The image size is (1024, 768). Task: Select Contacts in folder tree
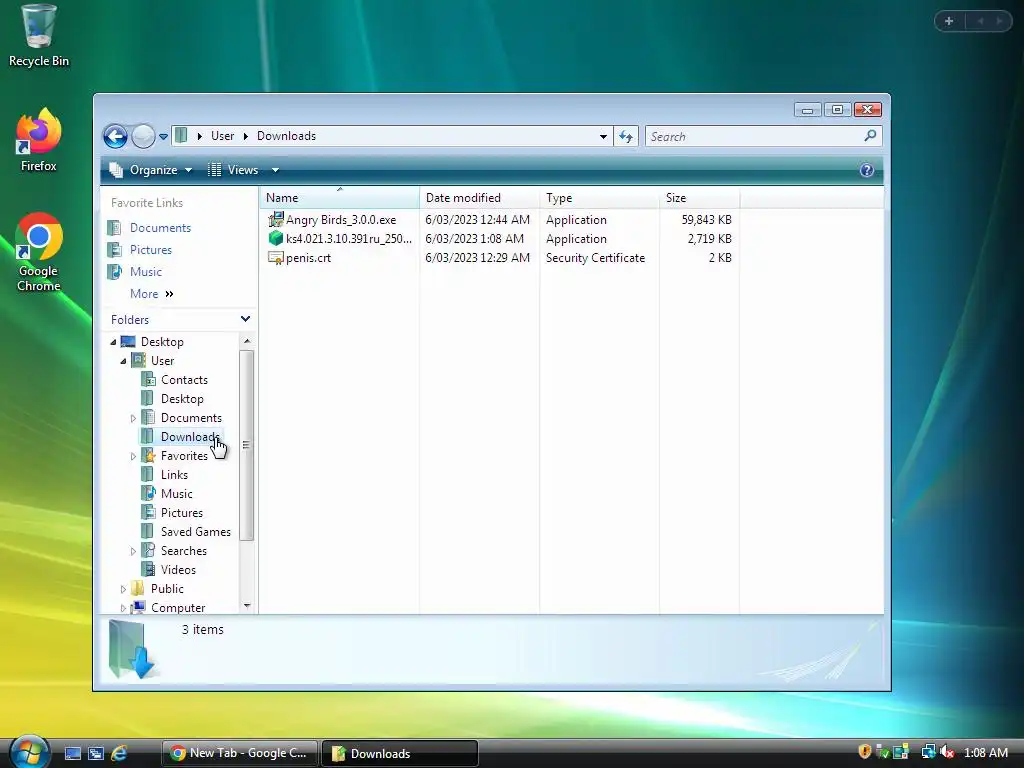coord(184,380)
